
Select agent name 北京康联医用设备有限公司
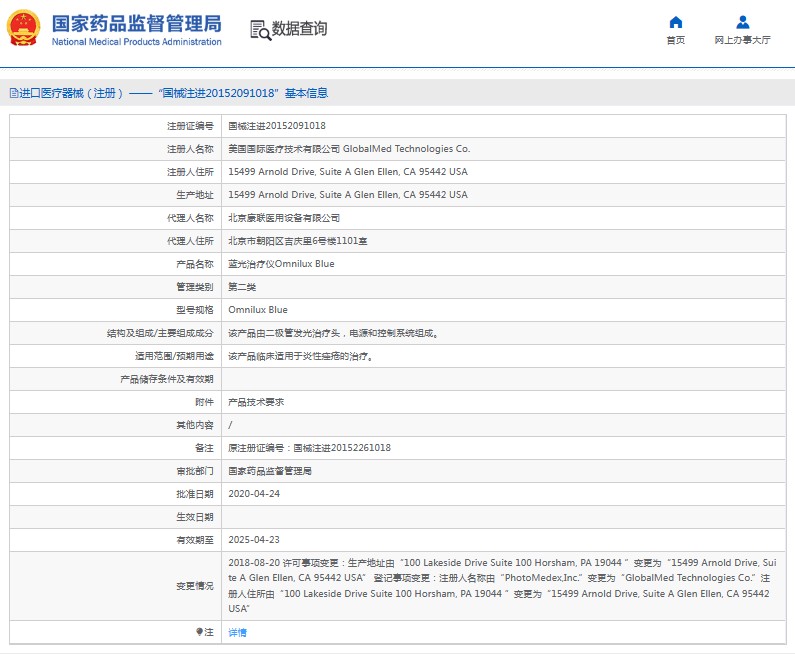point(284,218)
